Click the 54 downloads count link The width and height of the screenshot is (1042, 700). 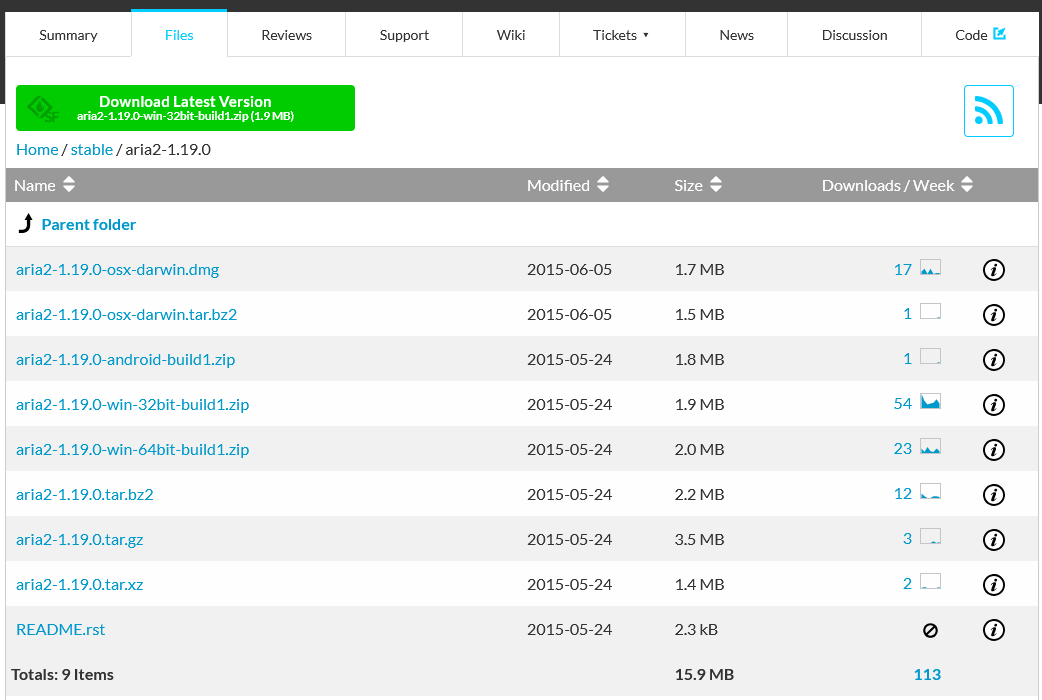(x=903, y=404)
